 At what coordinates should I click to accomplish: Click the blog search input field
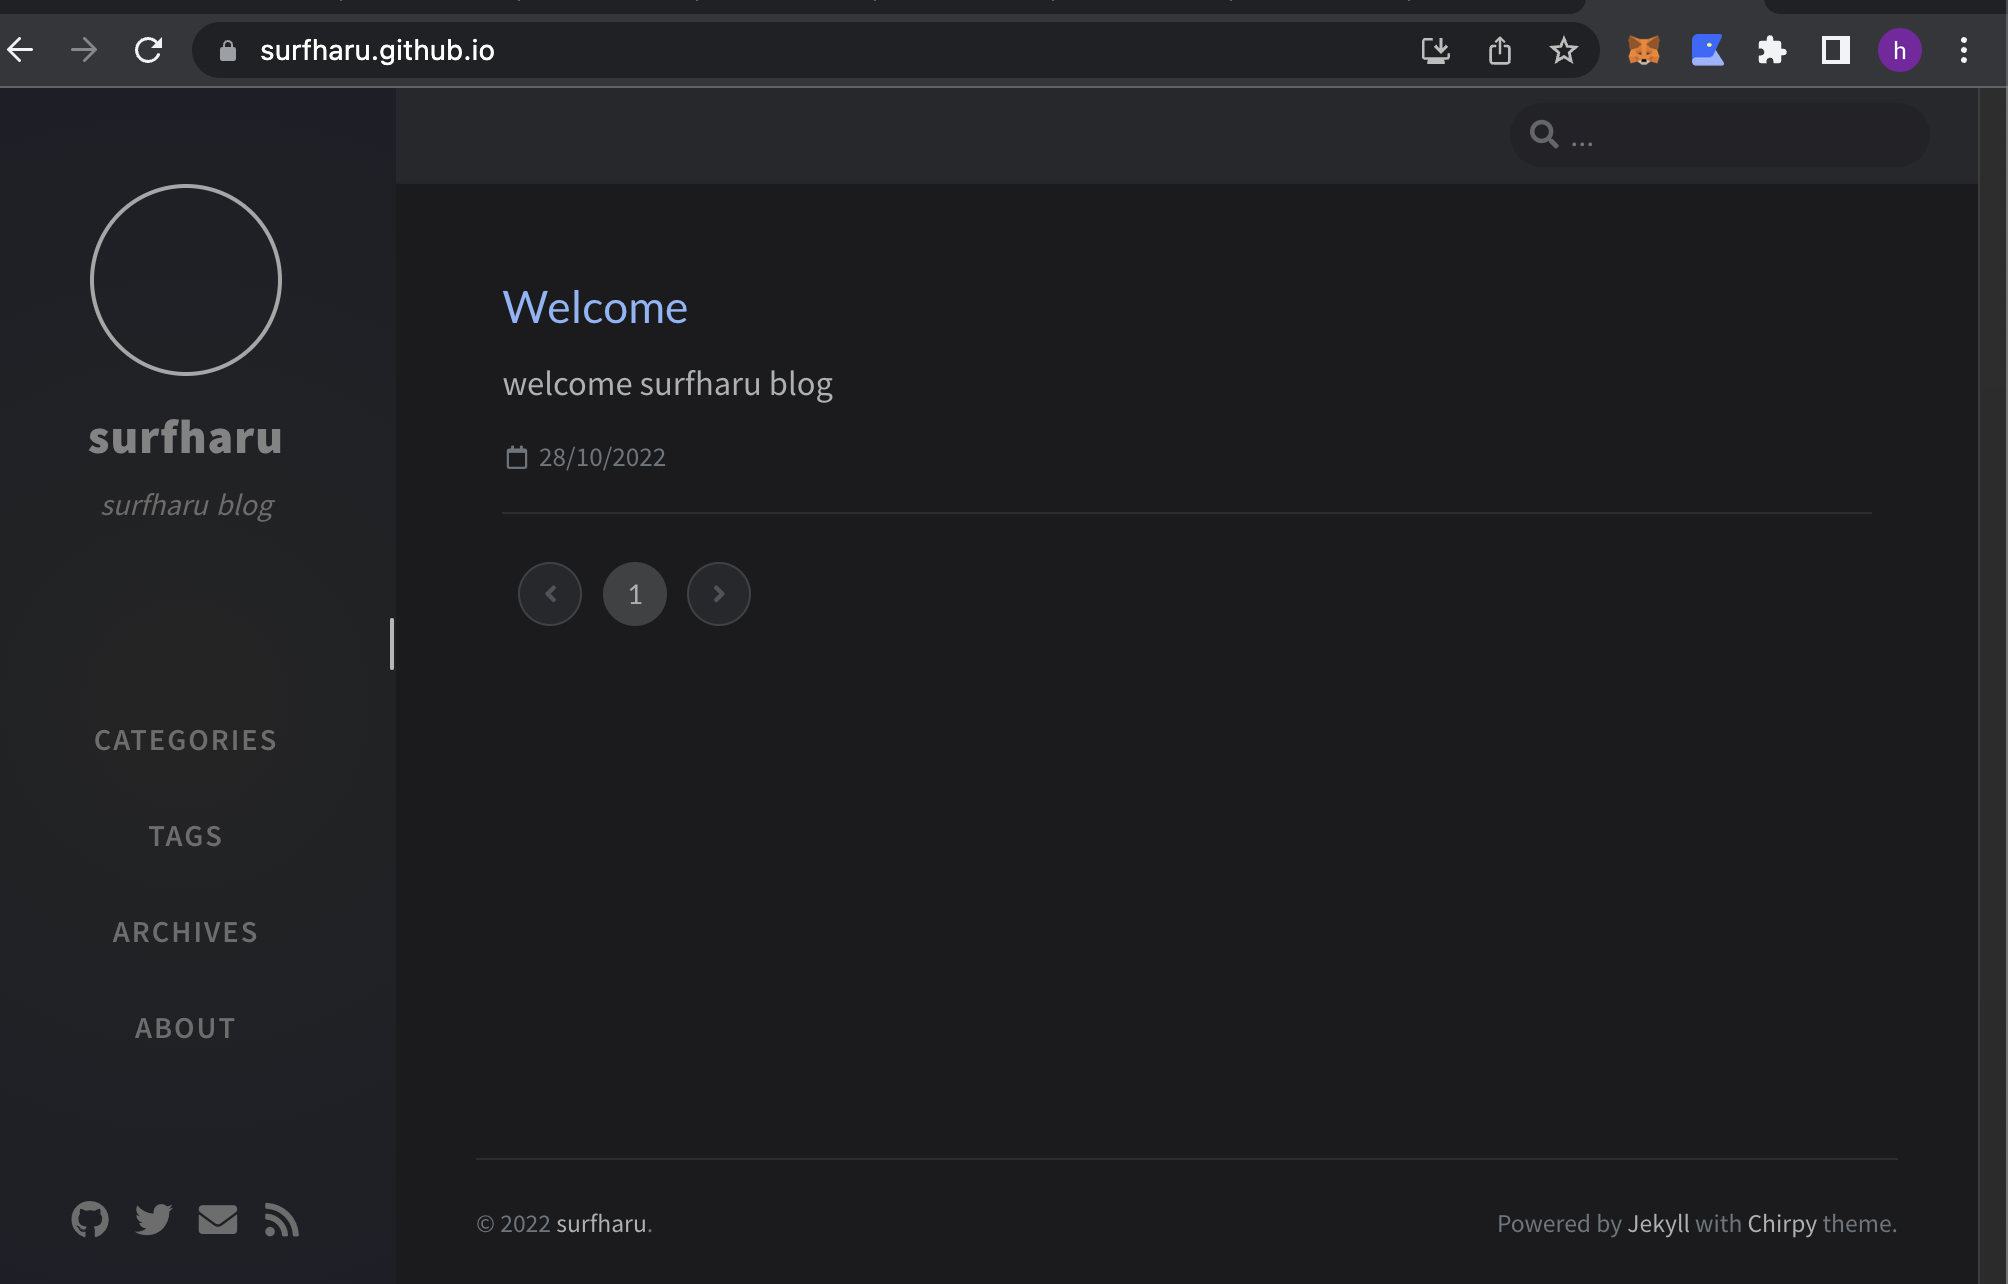[x=1740, y=135]
